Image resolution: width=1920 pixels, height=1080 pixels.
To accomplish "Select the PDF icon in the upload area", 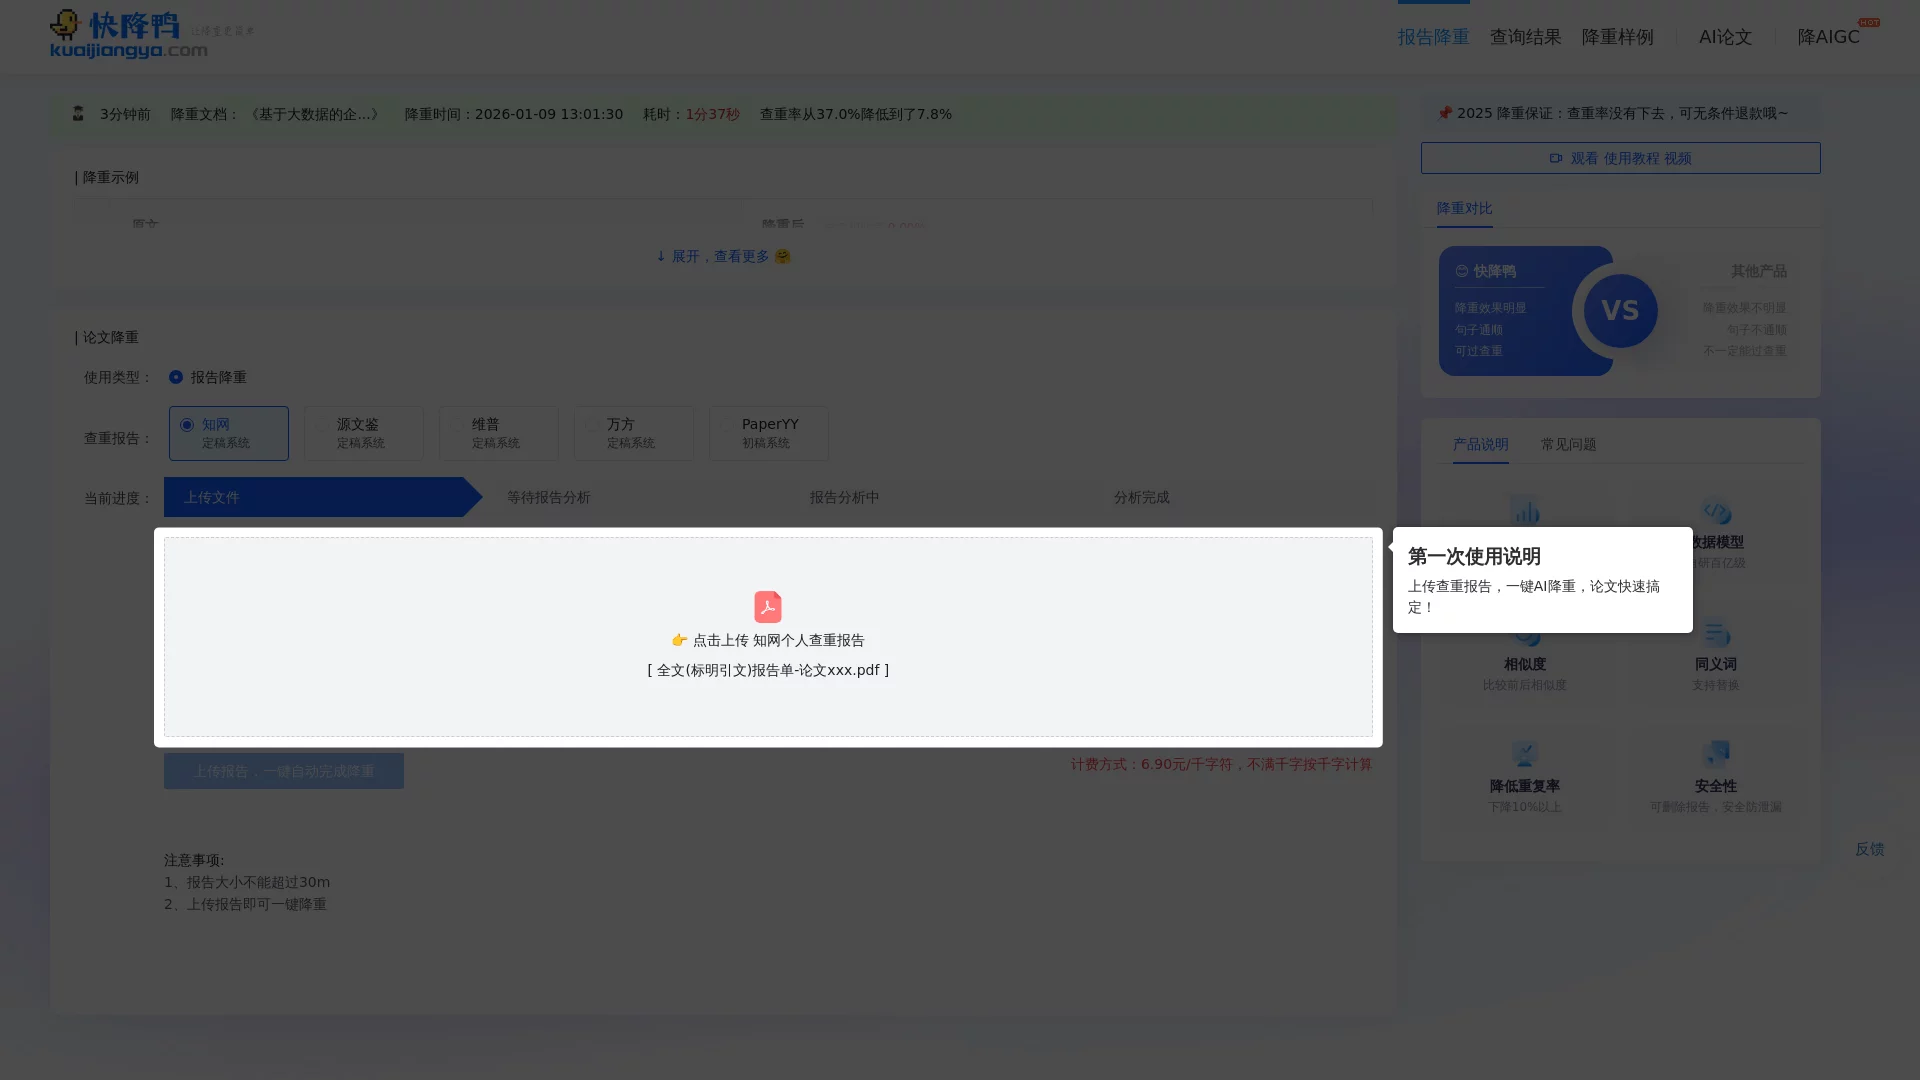I will pyautogui.click(x=767, y=607).
